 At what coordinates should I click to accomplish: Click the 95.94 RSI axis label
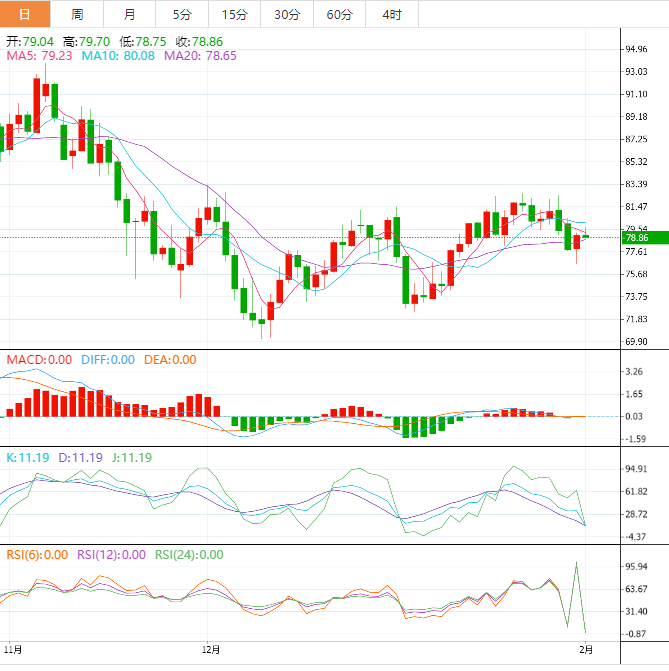coord(636,567)
